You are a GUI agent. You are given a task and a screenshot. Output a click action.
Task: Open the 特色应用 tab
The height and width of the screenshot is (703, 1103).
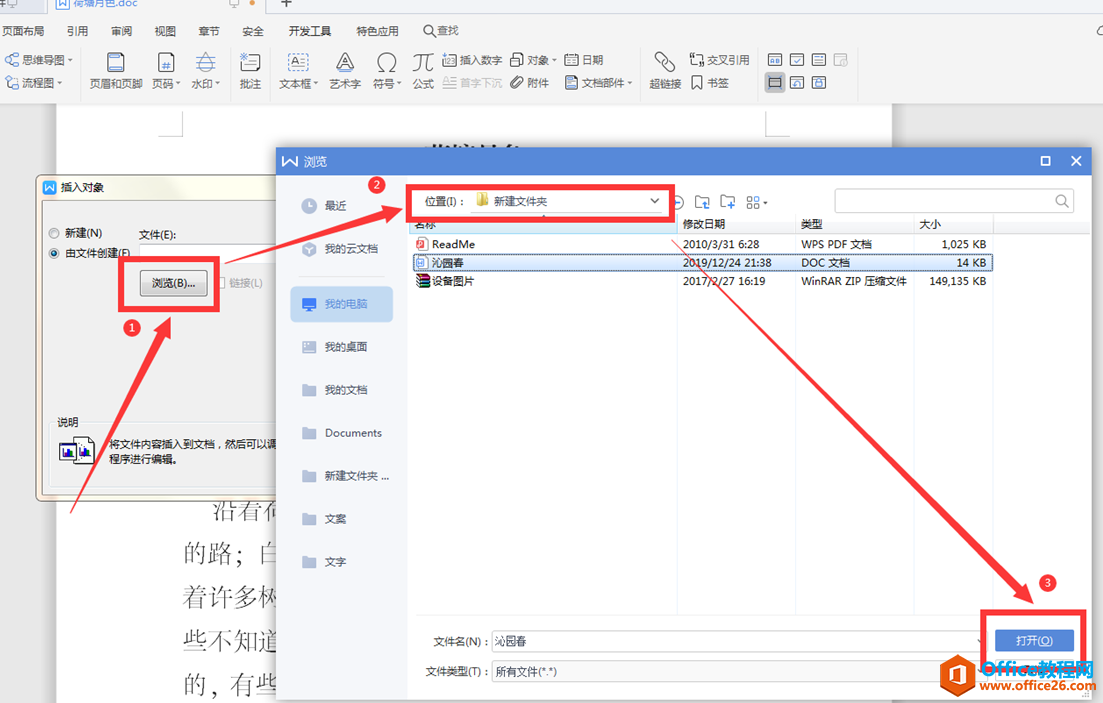click(377, 31)
